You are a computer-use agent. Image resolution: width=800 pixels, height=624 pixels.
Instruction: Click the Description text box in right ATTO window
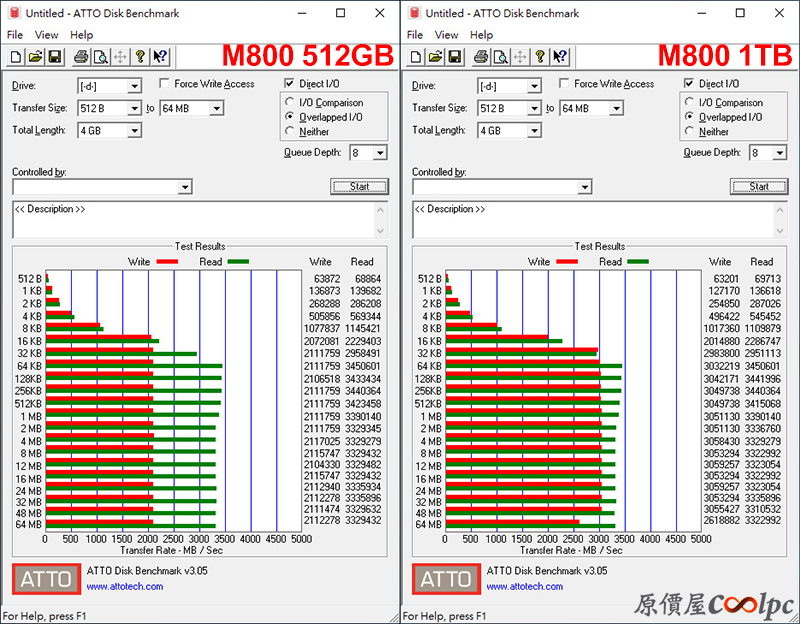pyautogui.click(x=594, y=220)
